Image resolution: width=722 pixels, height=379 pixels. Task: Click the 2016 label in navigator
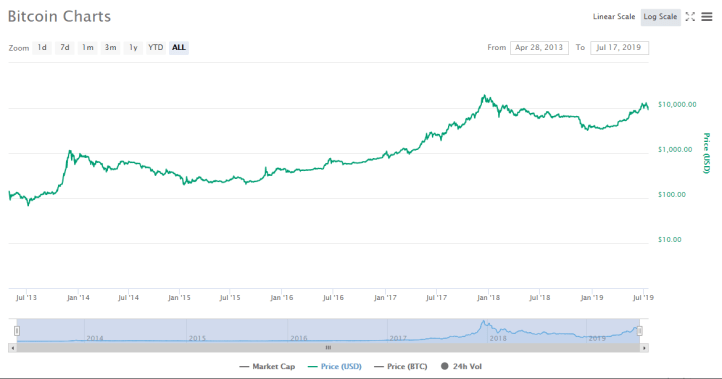[299, 338]
